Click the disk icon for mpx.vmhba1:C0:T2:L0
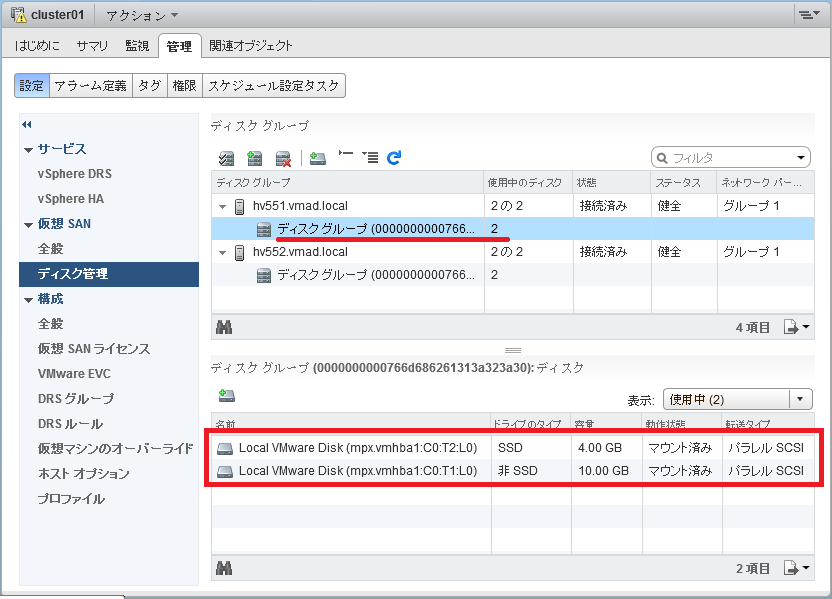Image resolution: width=832 pixels, height=599 pixels. coord(225,449)
